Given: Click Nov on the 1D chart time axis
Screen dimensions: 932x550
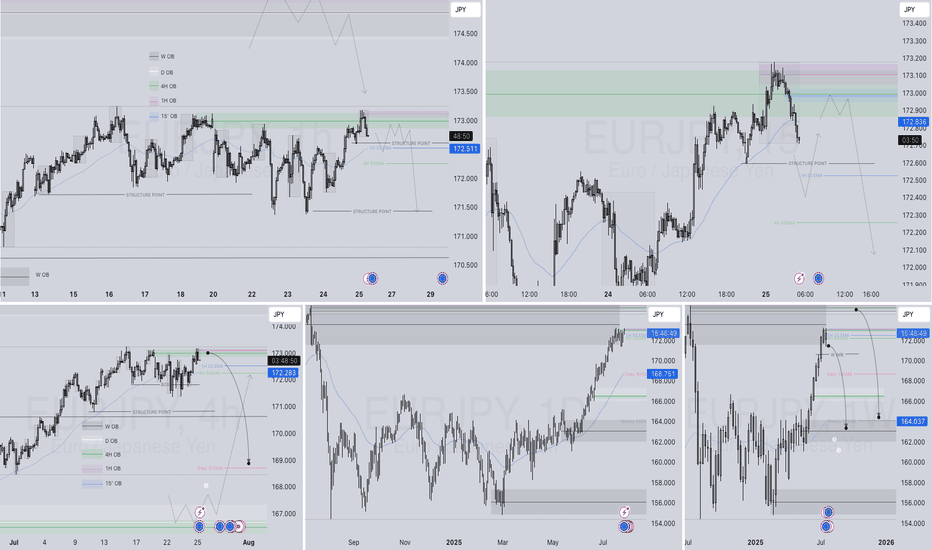Looking at the screenshot, I should click(x=405, y=542).
